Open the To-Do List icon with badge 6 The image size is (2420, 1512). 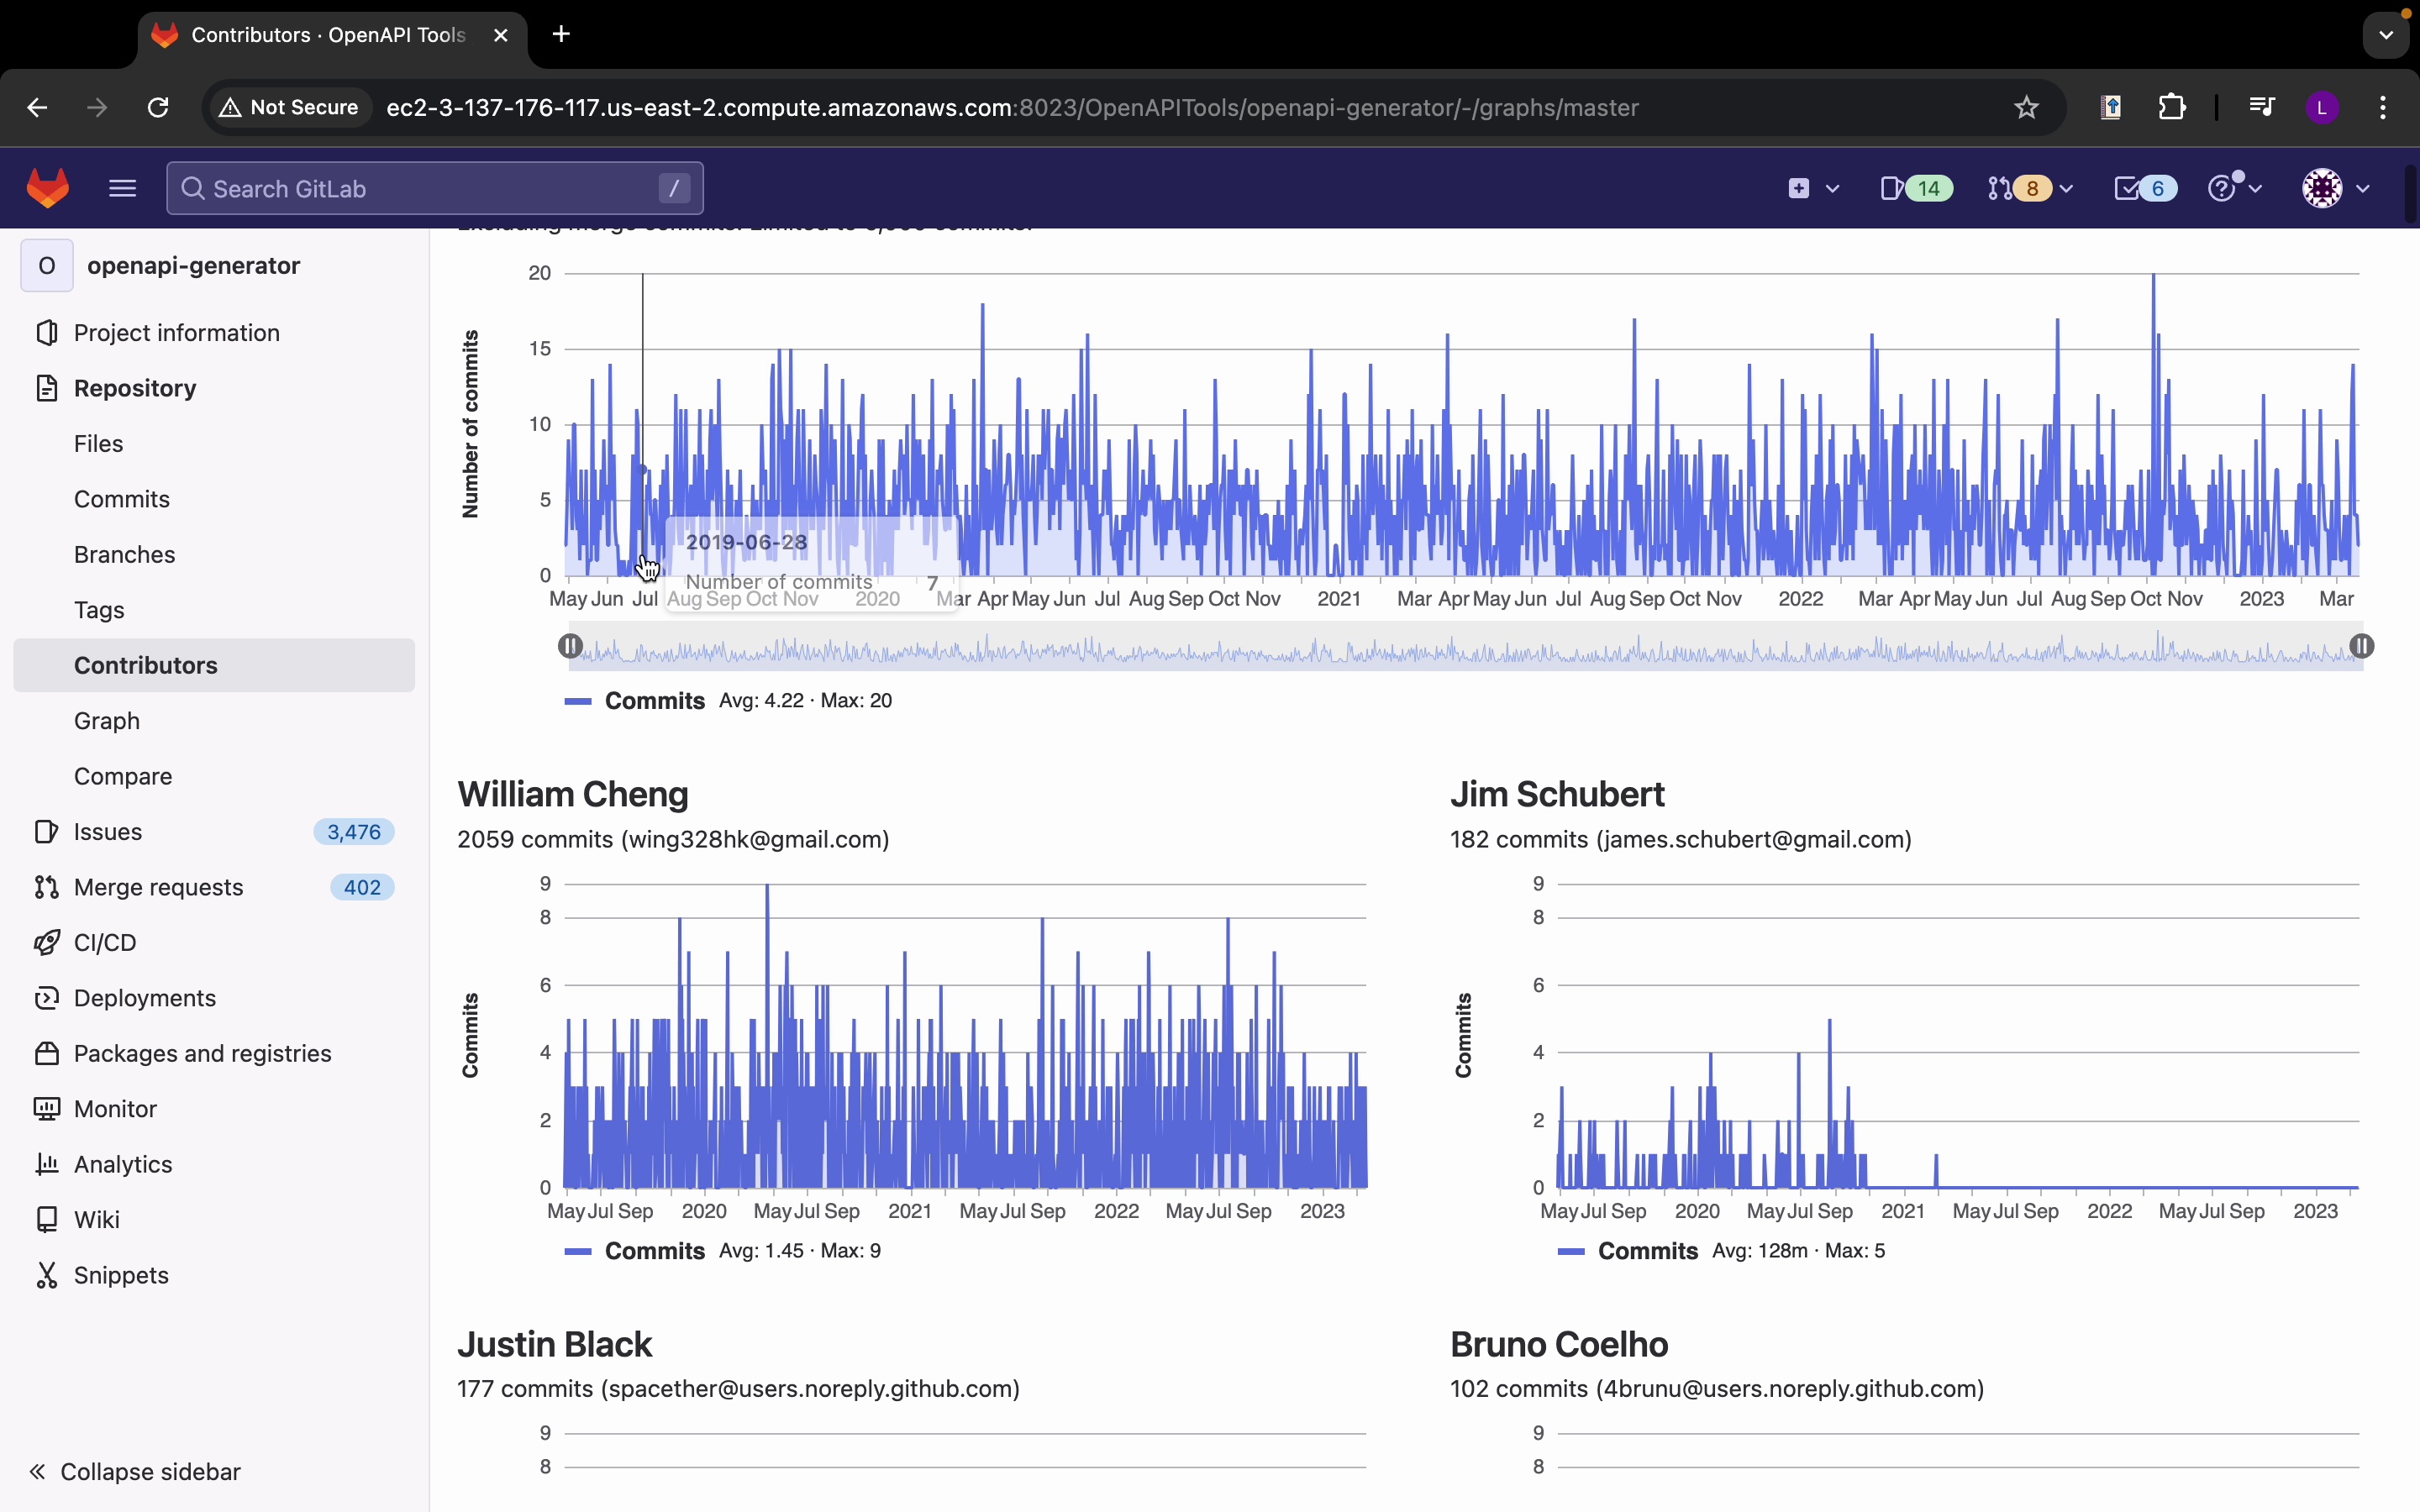(2144, 188)
